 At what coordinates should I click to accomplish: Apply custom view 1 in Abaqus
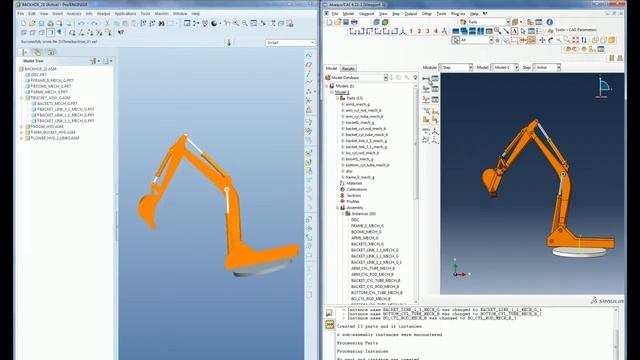[411, 31]
